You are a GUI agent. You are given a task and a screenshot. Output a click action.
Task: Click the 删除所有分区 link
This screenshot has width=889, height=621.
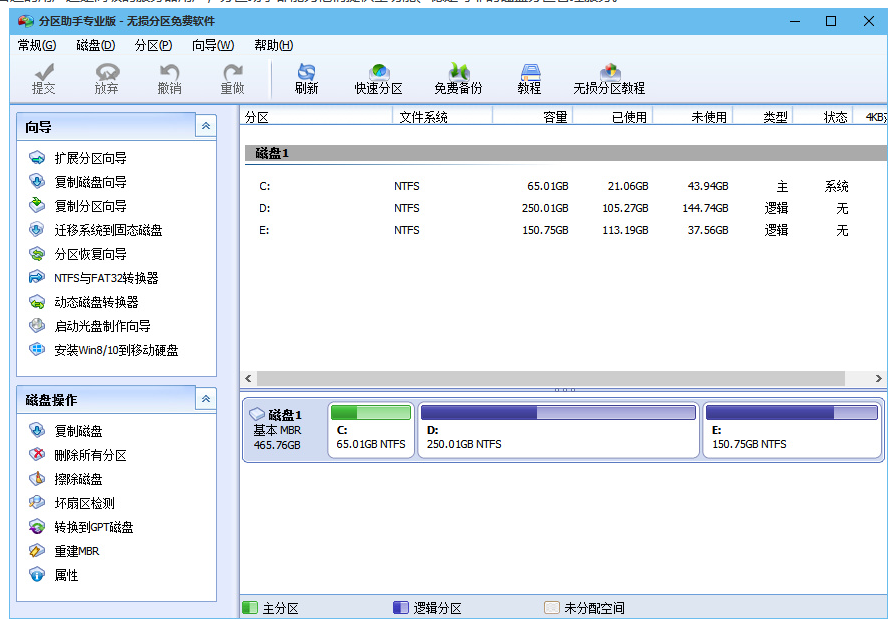pyautogui.click(x=90, y=455)
